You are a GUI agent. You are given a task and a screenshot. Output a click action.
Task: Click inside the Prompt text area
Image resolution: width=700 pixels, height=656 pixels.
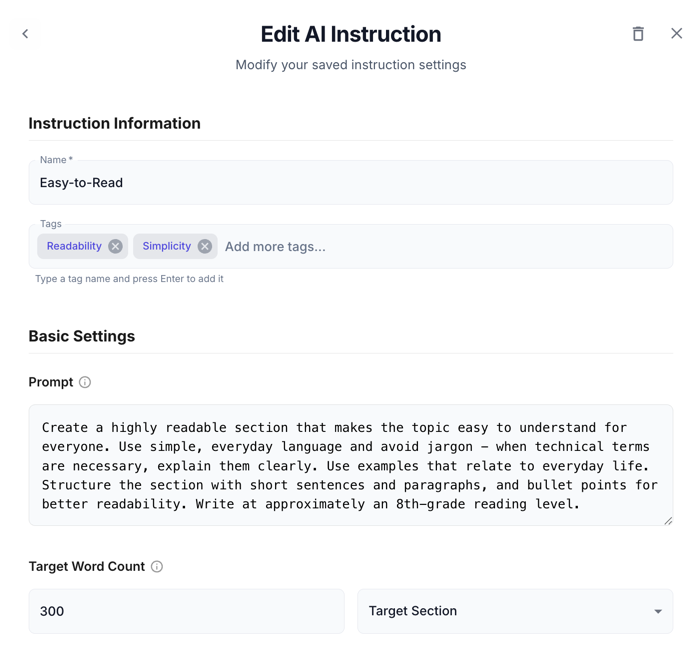point(351,465)
